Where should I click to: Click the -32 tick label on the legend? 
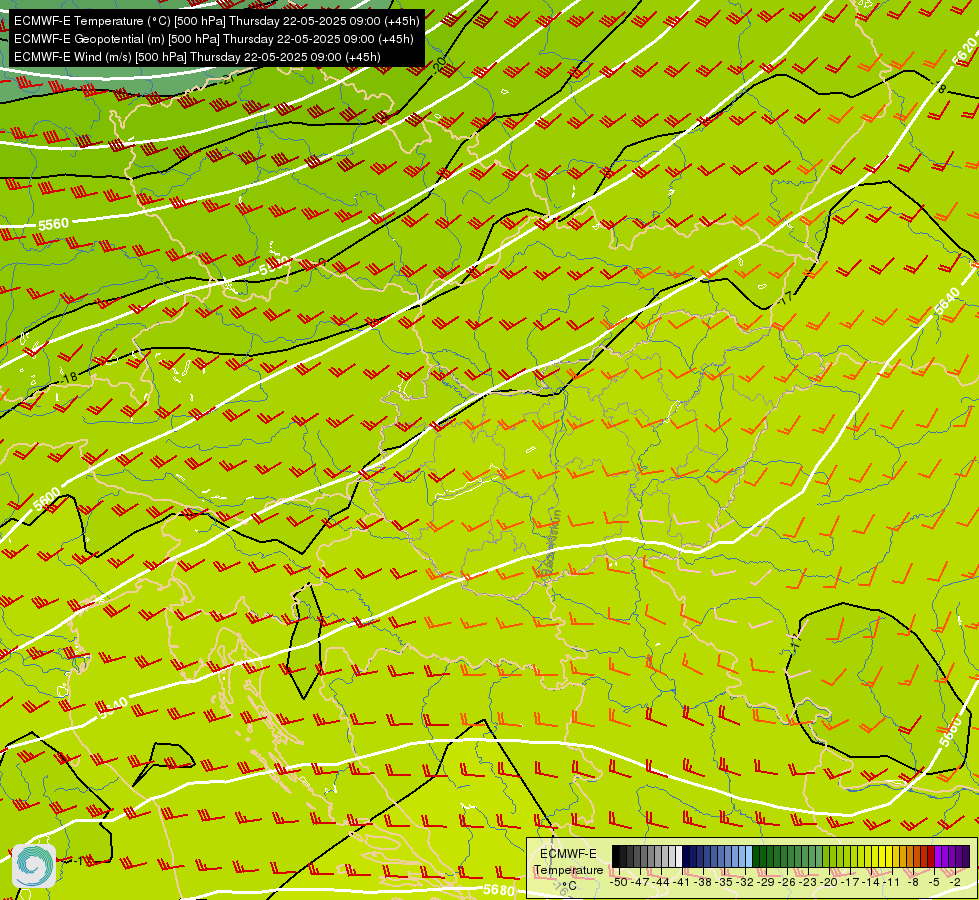[745, 882]
